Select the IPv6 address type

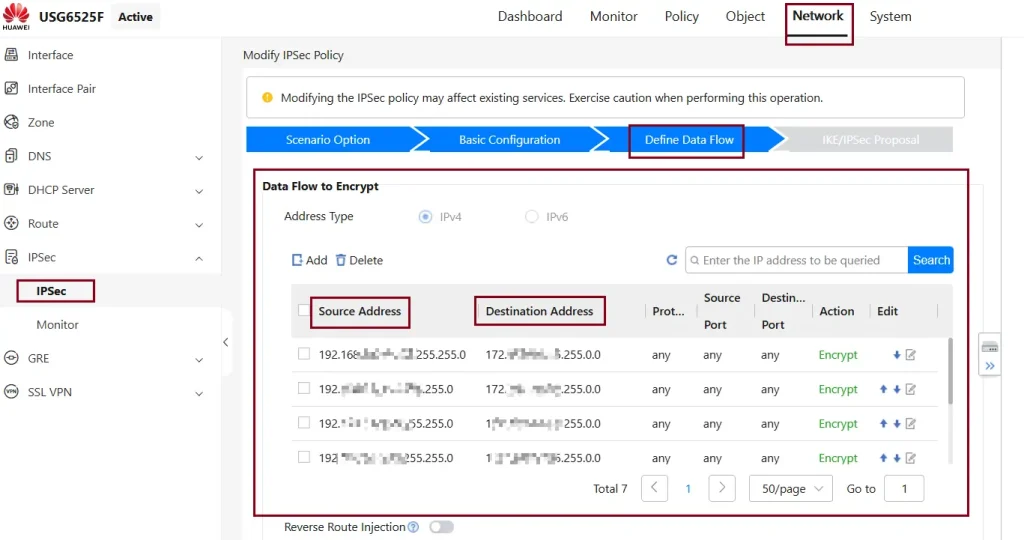[532, 217]
